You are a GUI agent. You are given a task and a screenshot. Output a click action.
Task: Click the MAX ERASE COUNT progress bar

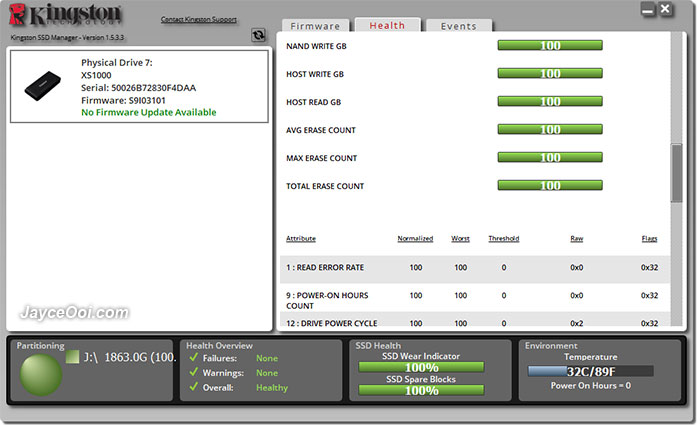[x=550, y=158]
